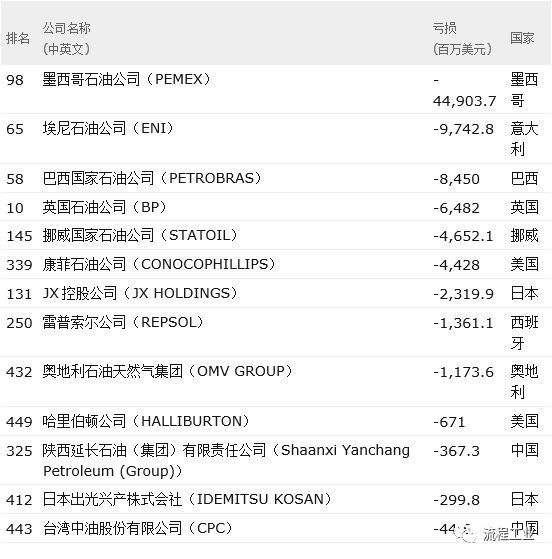The image size is (552, 559).
Task: Click the ENI company row
Action: [276, 139]
